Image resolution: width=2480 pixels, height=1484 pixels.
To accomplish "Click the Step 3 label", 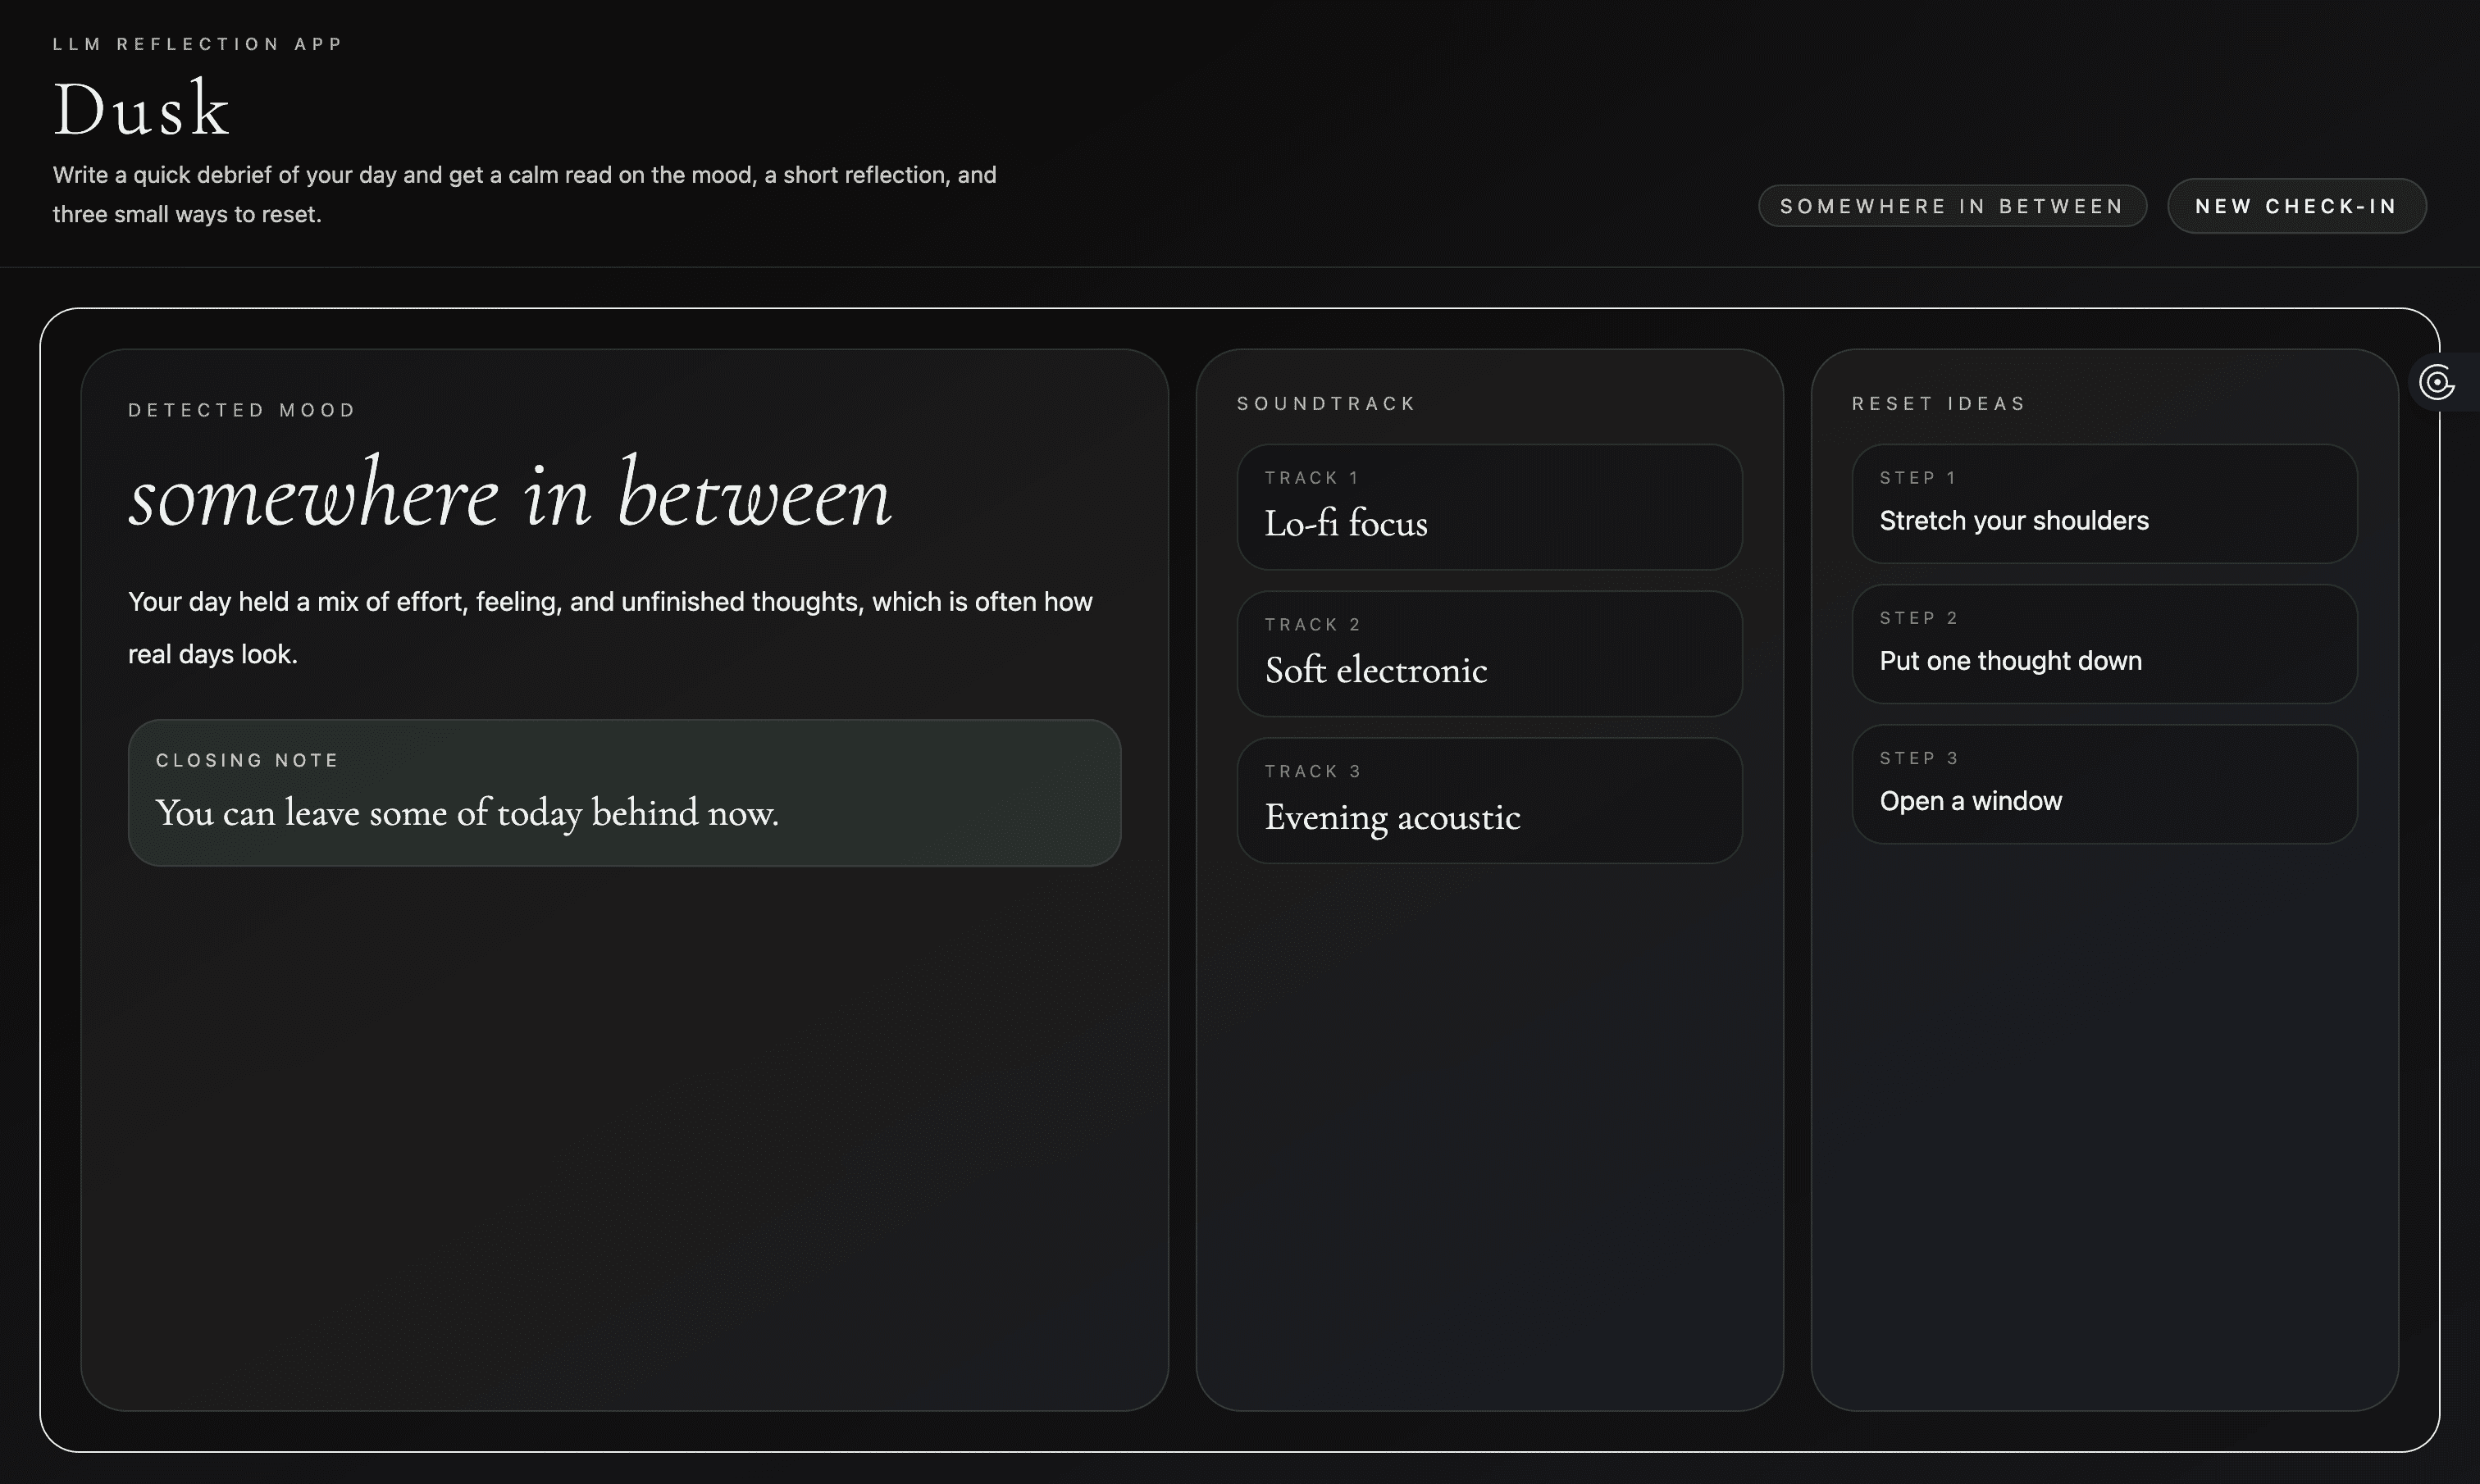I will (x=1918, y=758).
